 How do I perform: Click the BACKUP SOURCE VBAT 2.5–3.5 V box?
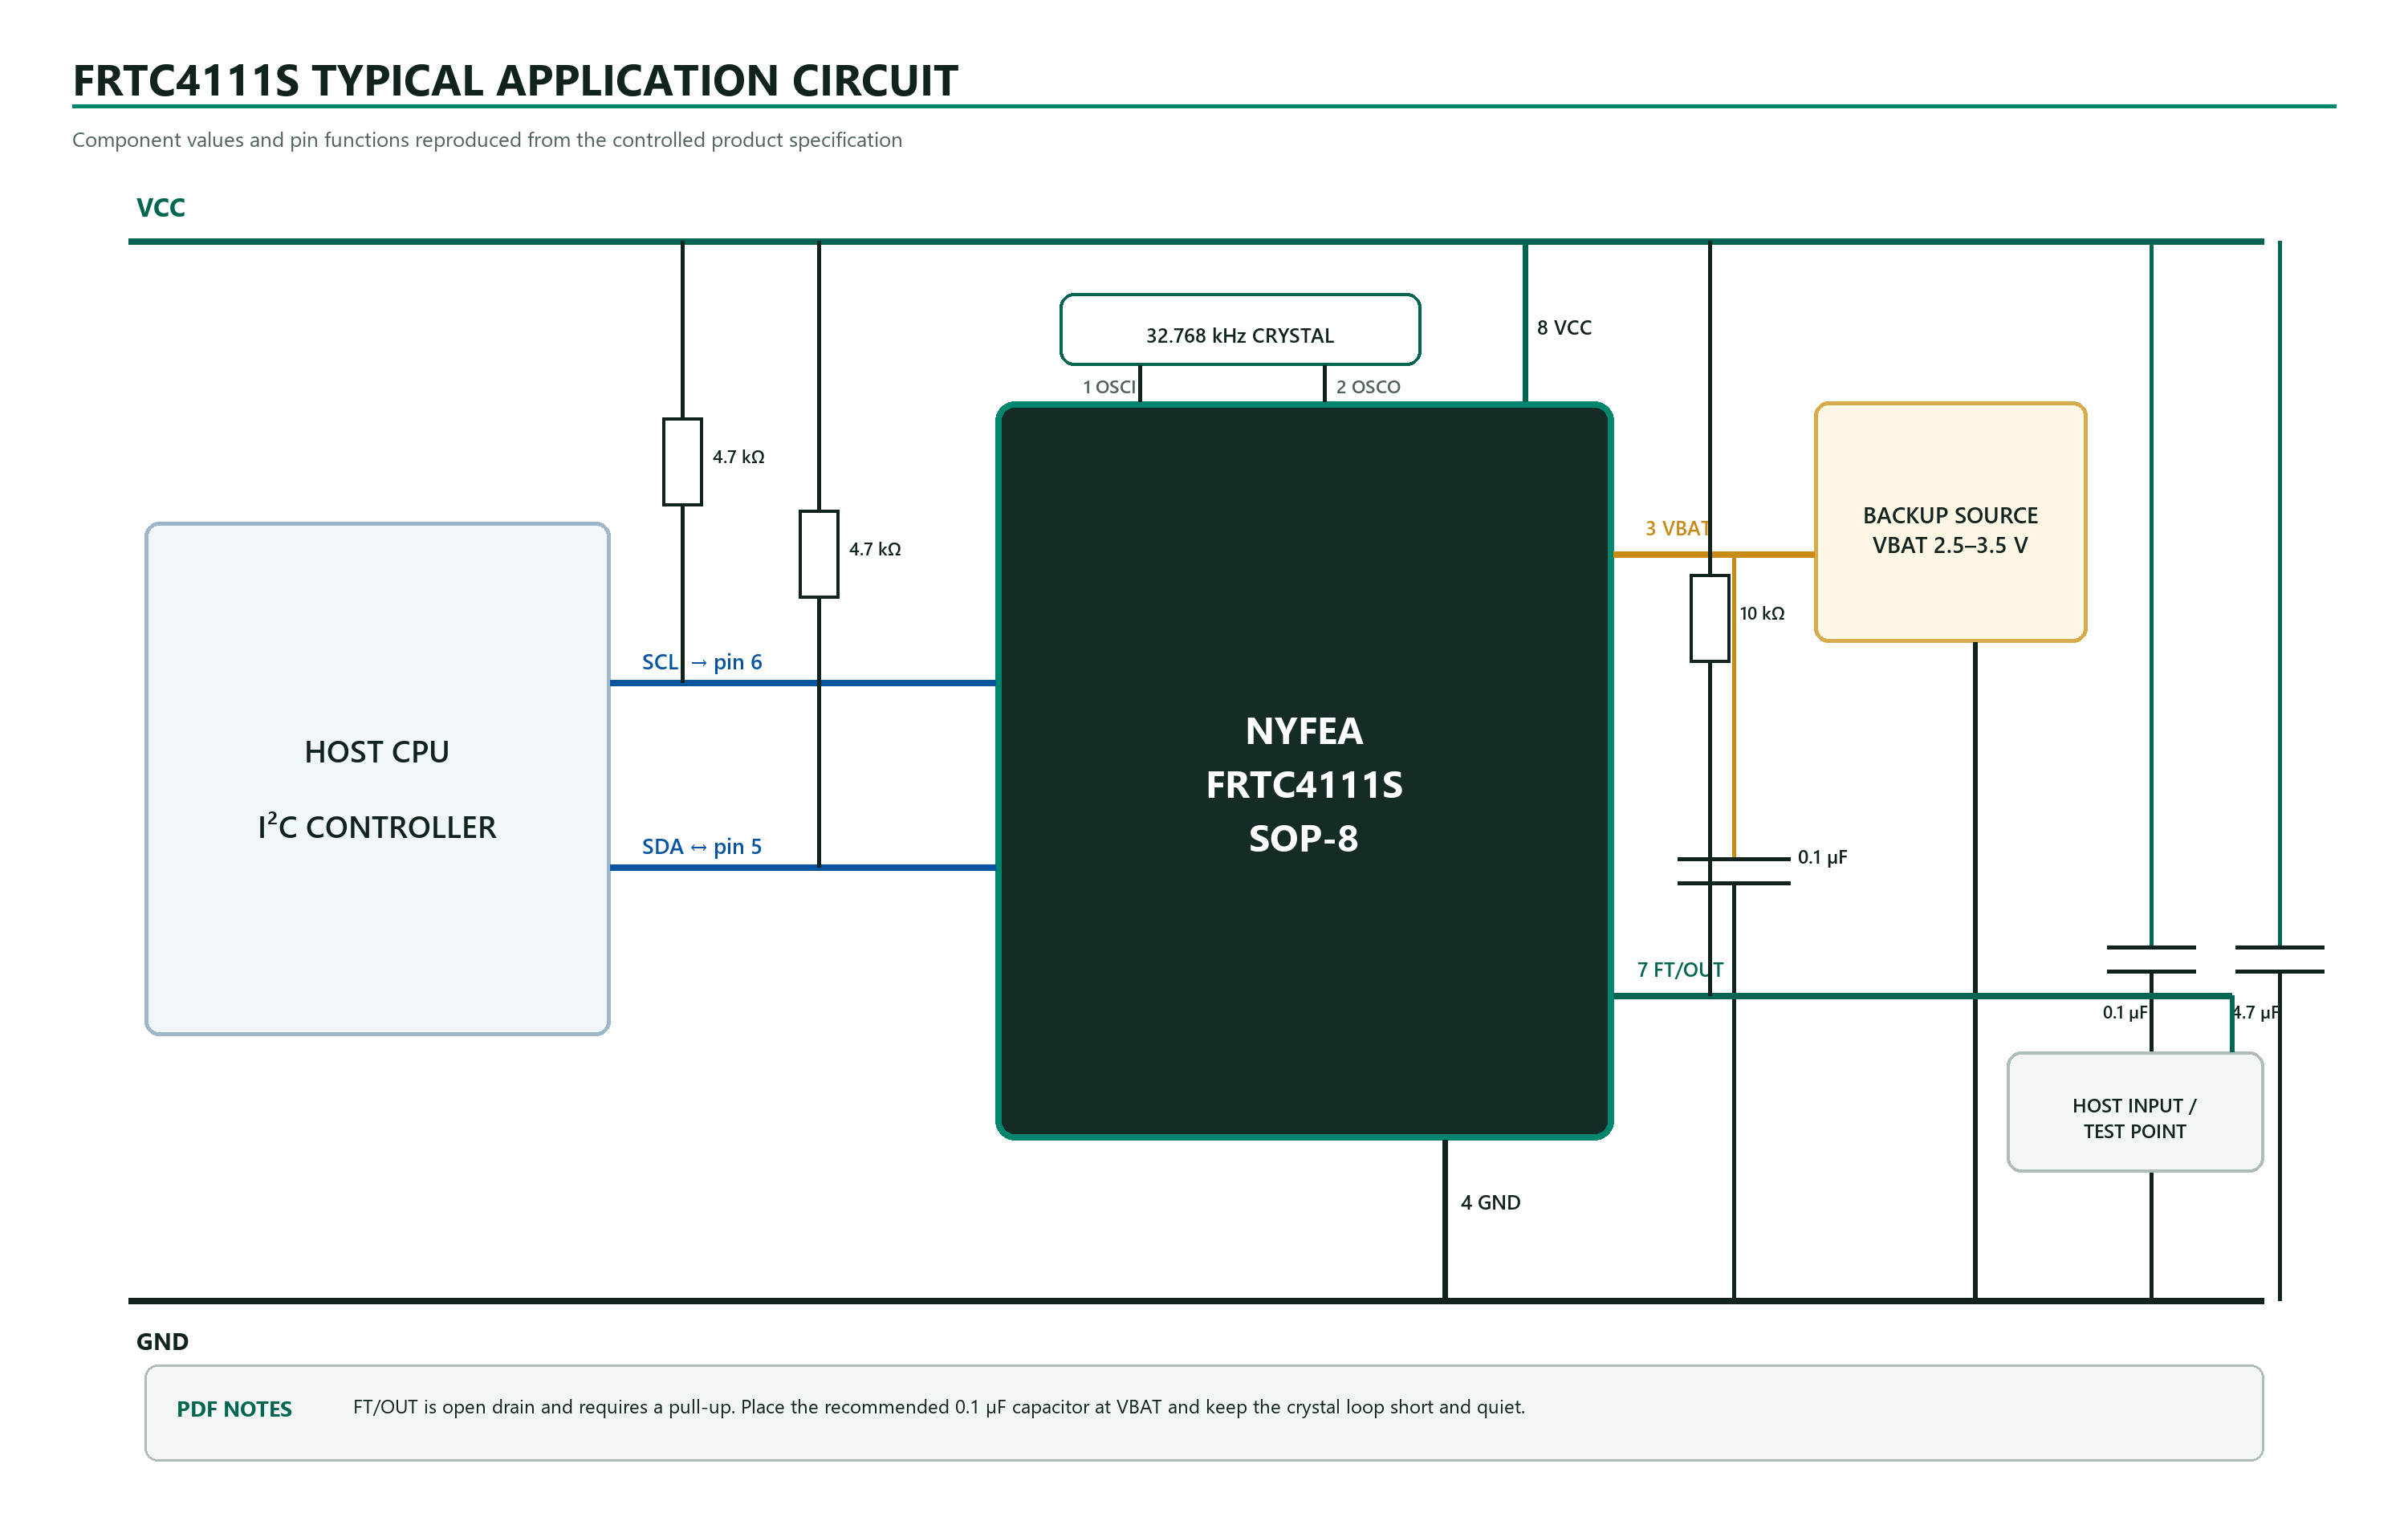[1950, 522]
